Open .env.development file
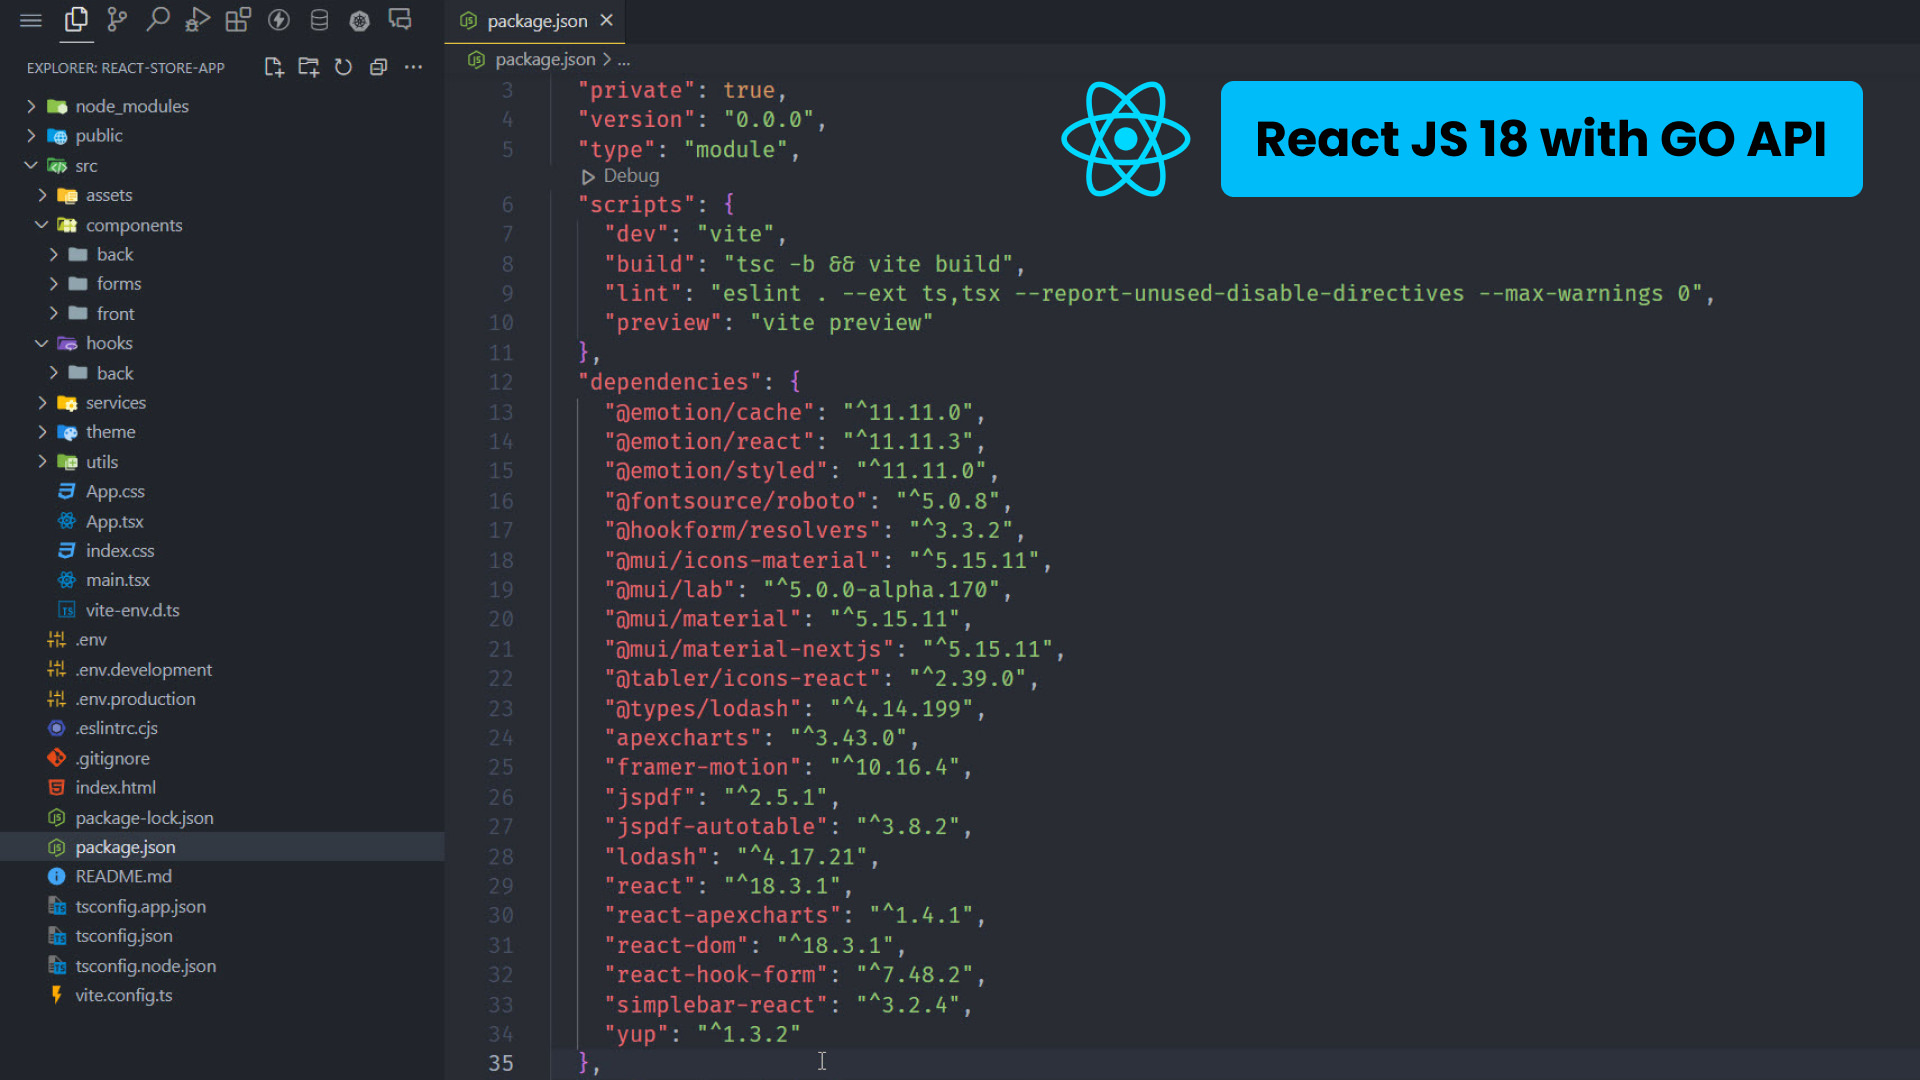This screenshot has height=1080, width=1920. point(143,669)
